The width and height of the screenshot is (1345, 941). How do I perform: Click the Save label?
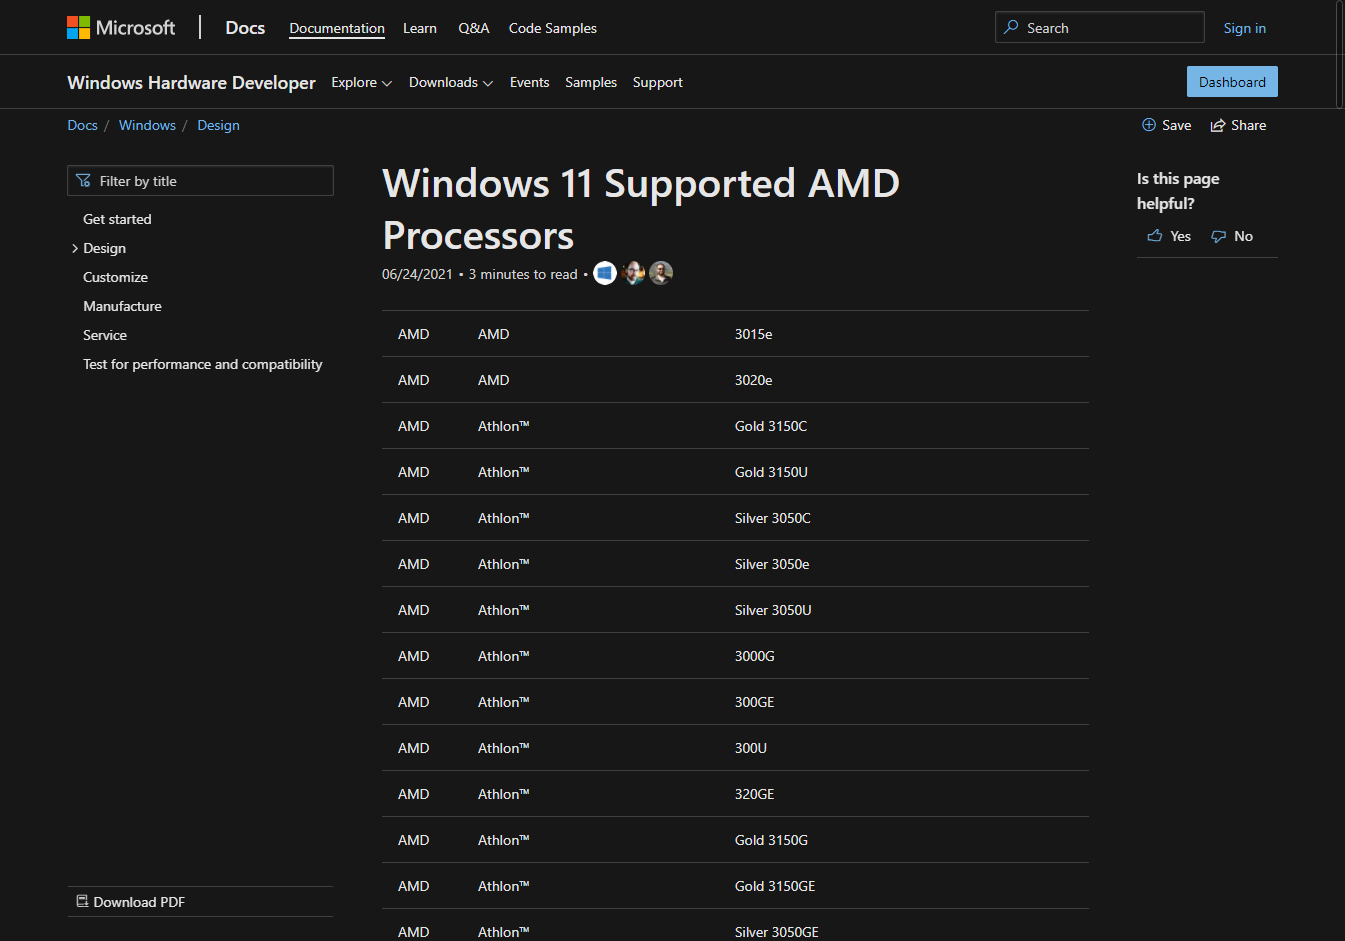pos(1176,125)
